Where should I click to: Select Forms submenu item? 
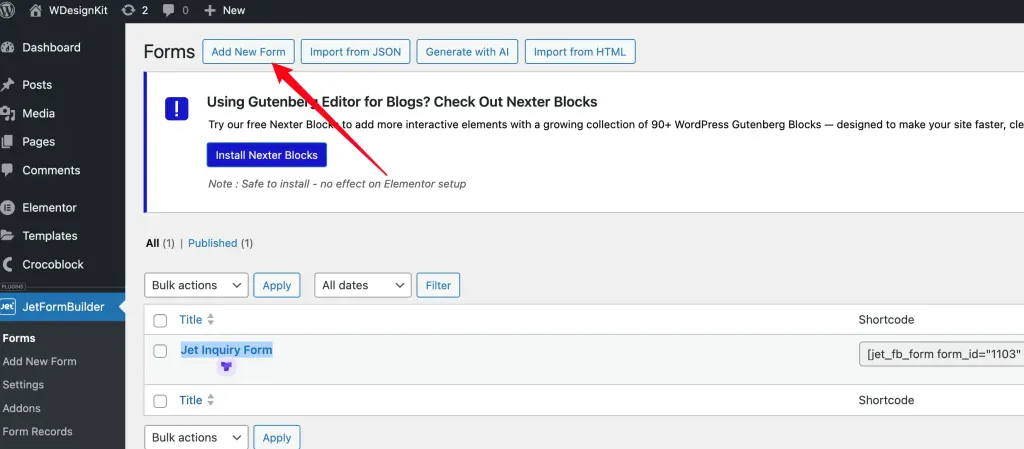(x=19, y=338)
